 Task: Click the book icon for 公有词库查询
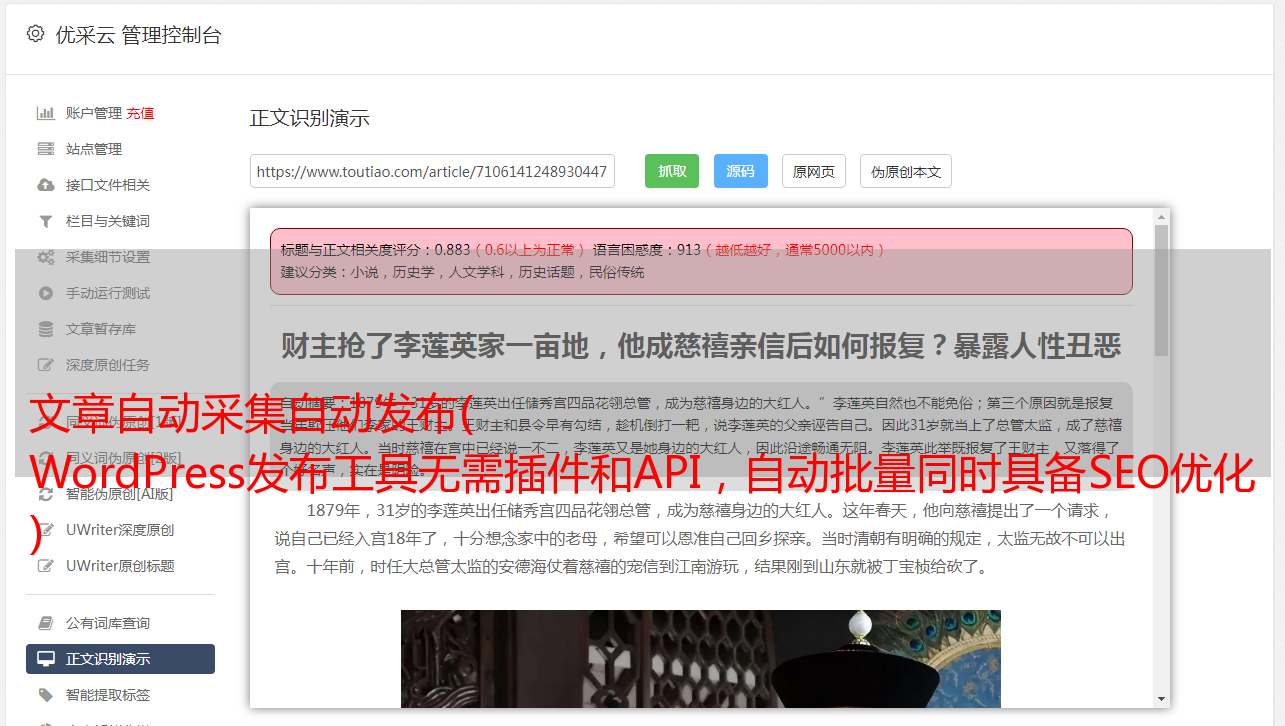[x=45, y=623]
